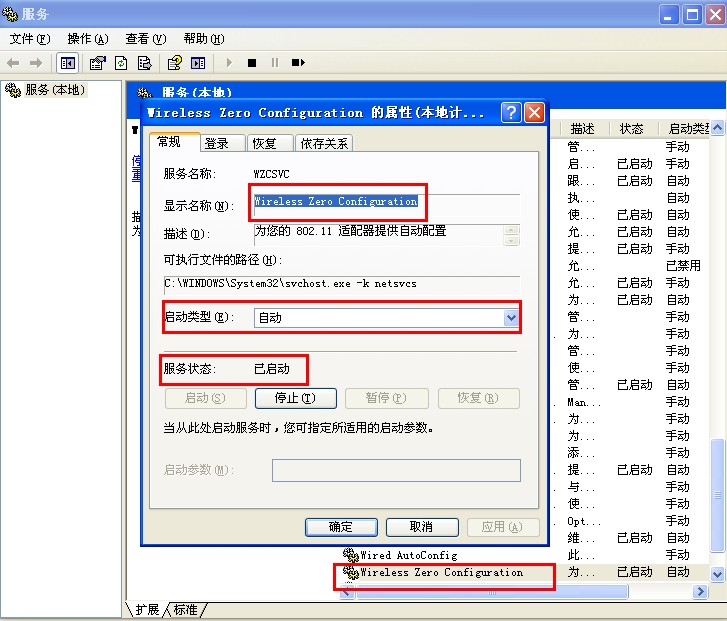Image resolution: width=727 pixels, height=621 pixels.
Task: Click the dialog's question mark help button
Action: 511,112
